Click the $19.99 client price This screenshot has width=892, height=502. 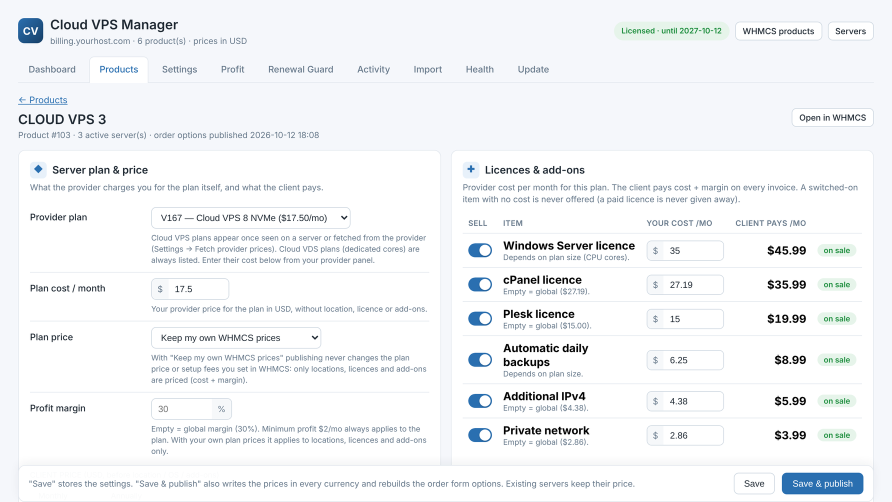pos(786,319)
